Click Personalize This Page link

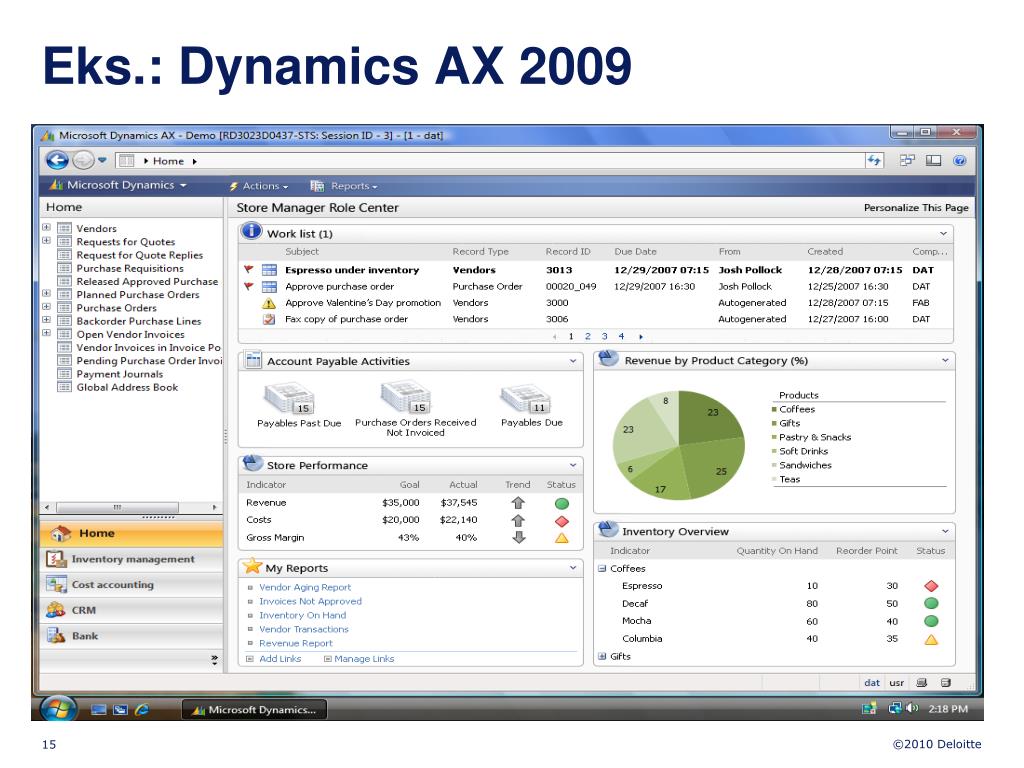click(916, 208)
